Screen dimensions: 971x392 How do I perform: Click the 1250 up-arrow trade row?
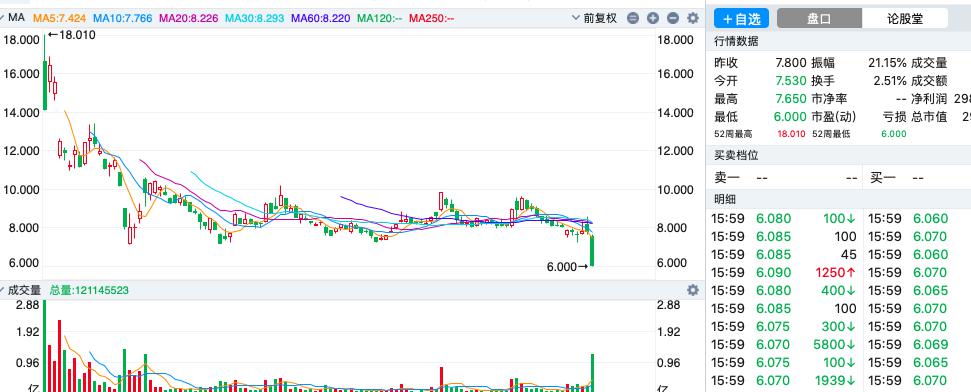pyautogui.click(x=784, y=272)
